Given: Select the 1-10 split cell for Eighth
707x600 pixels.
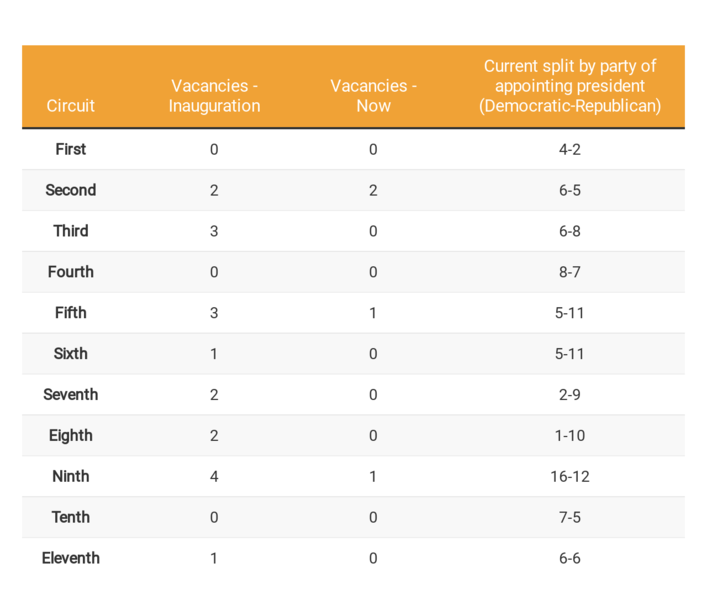Looking at the screenshot, I should [570, 436].
